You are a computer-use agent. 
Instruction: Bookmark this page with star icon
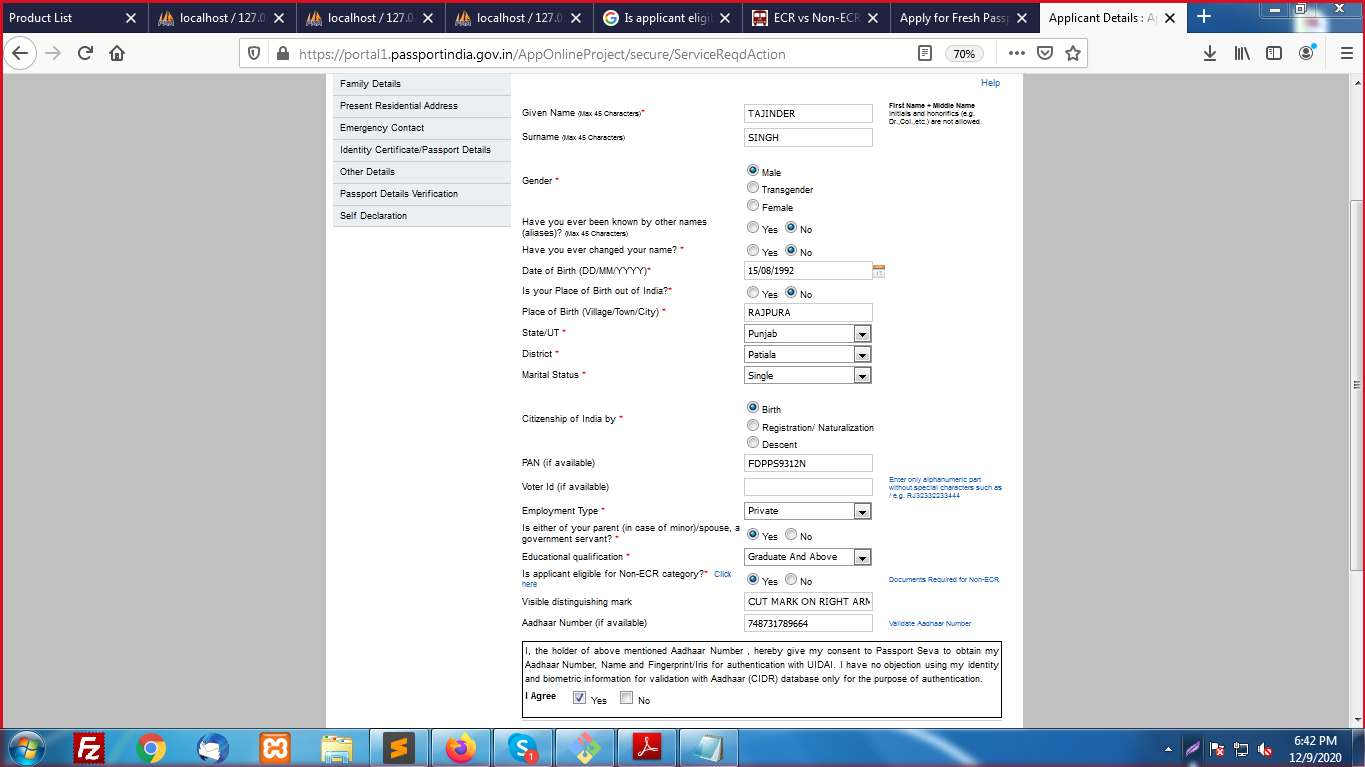coord(1073,53)
